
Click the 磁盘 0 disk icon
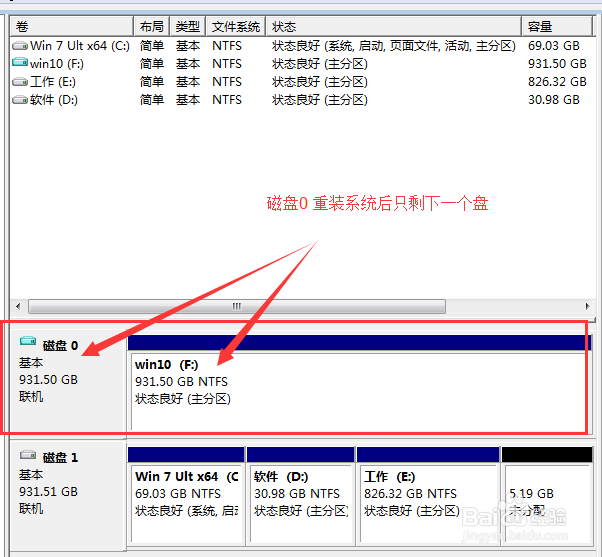coord(28,340)
